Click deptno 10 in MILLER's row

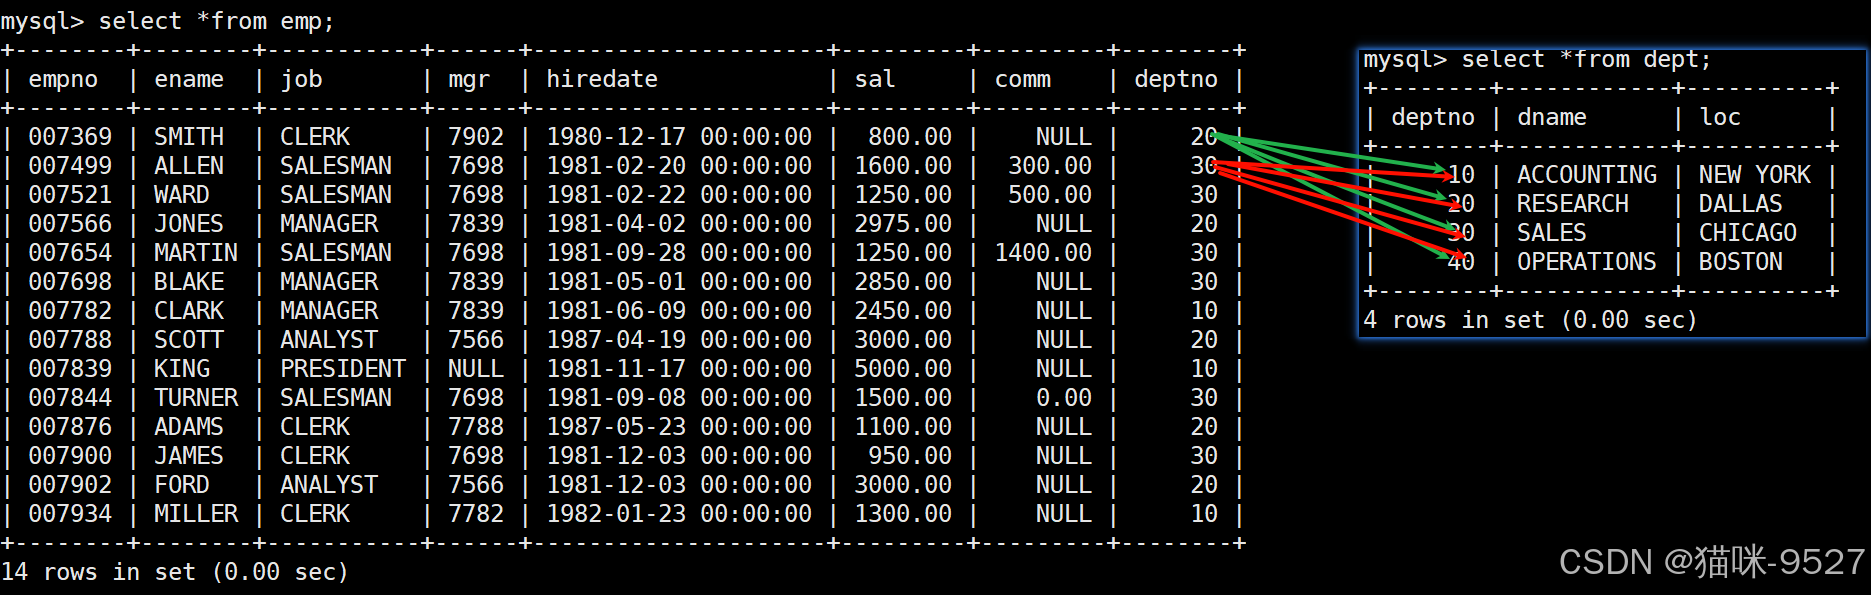(1204, 513)
